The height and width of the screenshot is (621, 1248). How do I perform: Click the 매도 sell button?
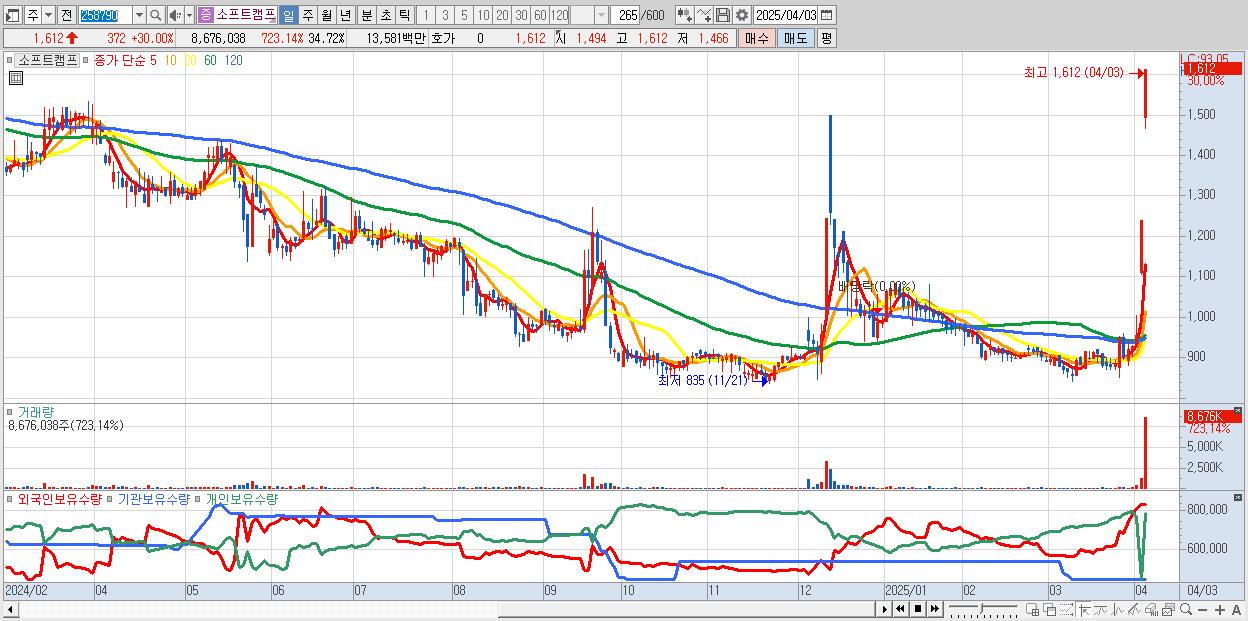point(796,38)
